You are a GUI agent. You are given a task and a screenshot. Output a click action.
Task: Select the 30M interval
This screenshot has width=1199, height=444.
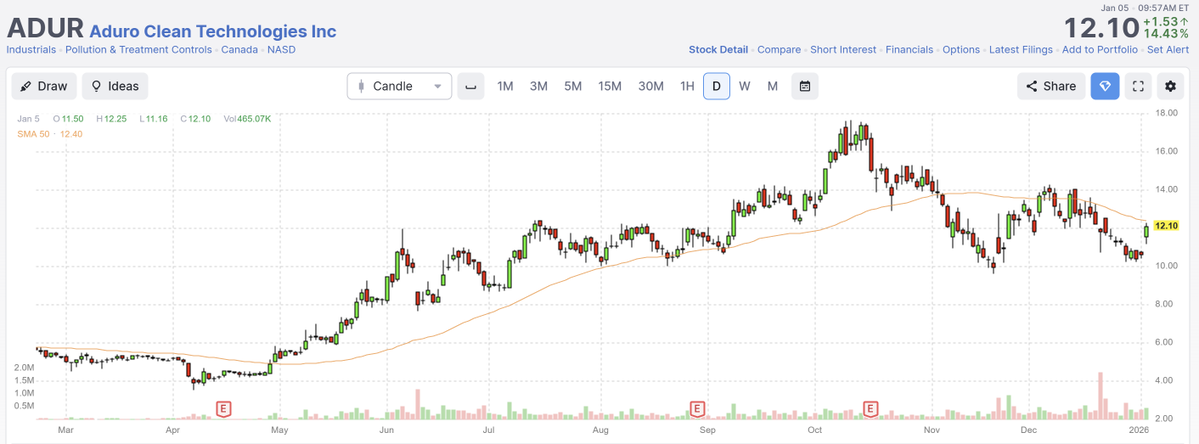[x=651, y=86]
